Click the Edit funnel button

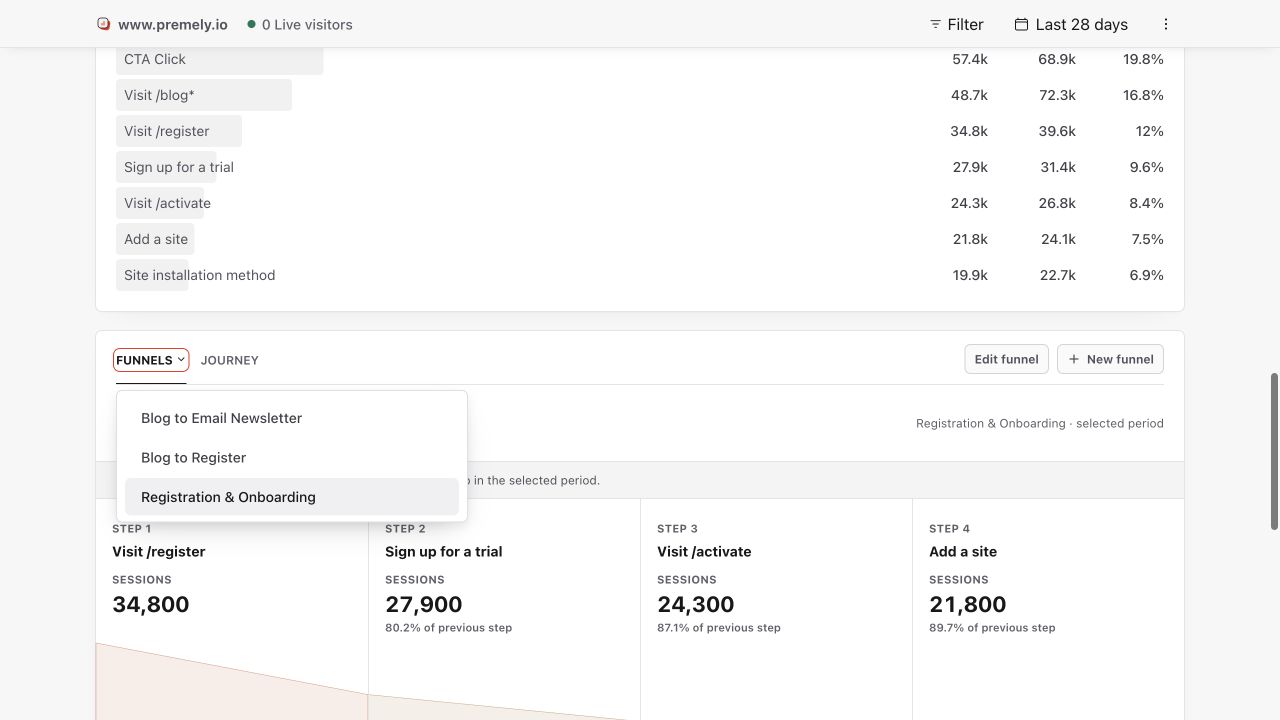(x=1006, y=359)
